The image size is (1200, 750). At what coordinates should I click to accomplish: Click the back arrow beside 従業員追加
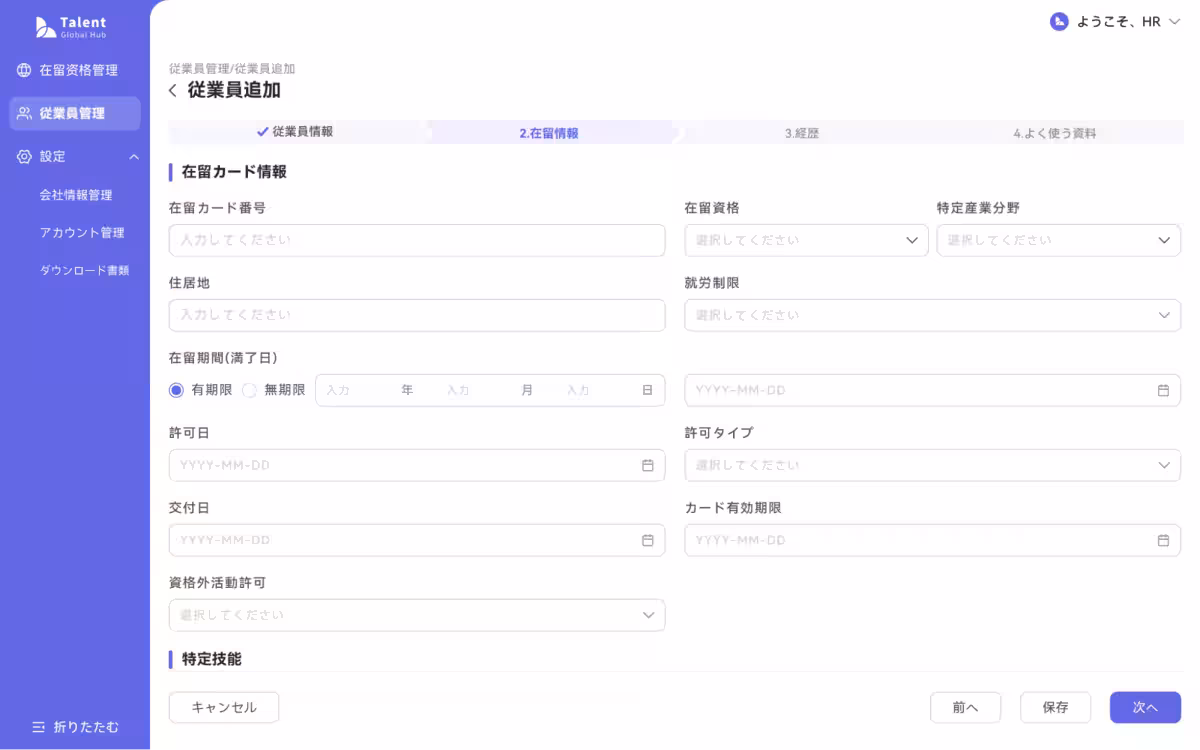coord(170,90)
